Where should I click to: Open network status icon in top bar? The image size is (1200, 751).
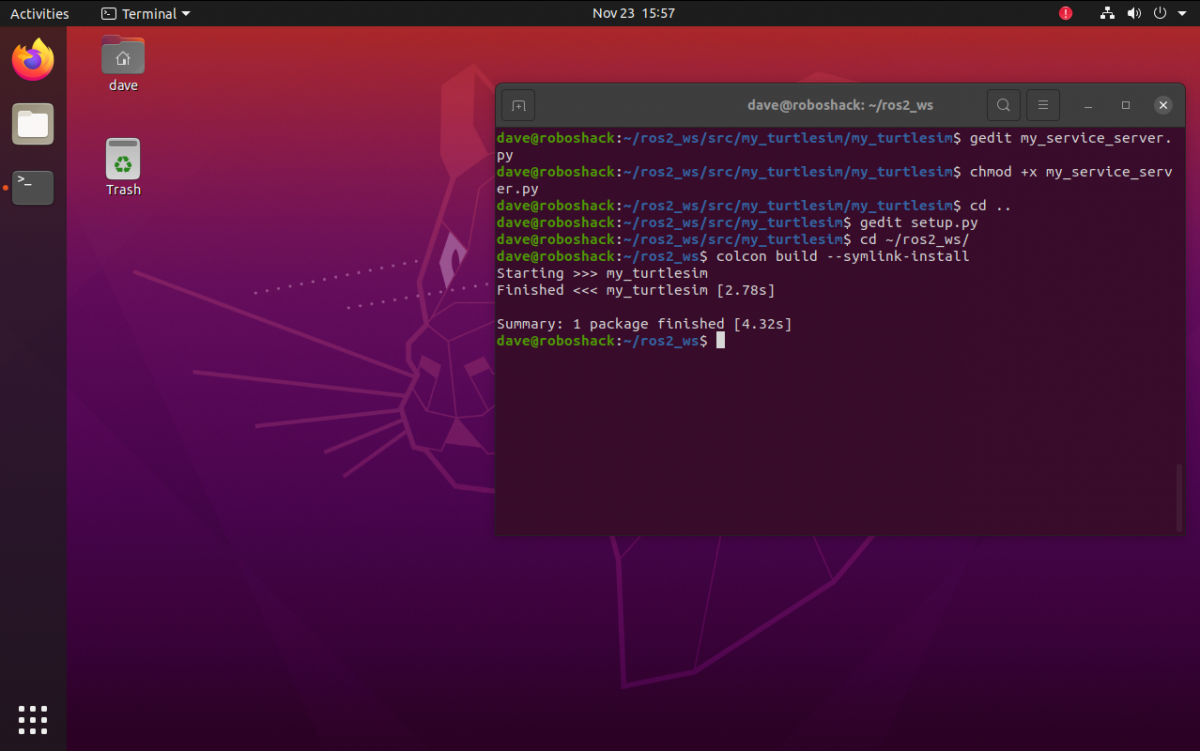1107,14
